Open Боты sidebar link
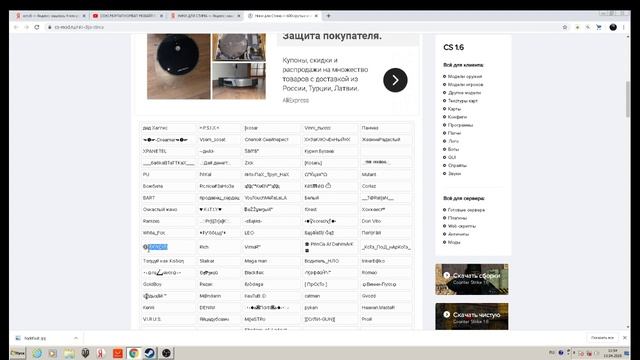The image size is (640, 360). click(x=453, y=149)
